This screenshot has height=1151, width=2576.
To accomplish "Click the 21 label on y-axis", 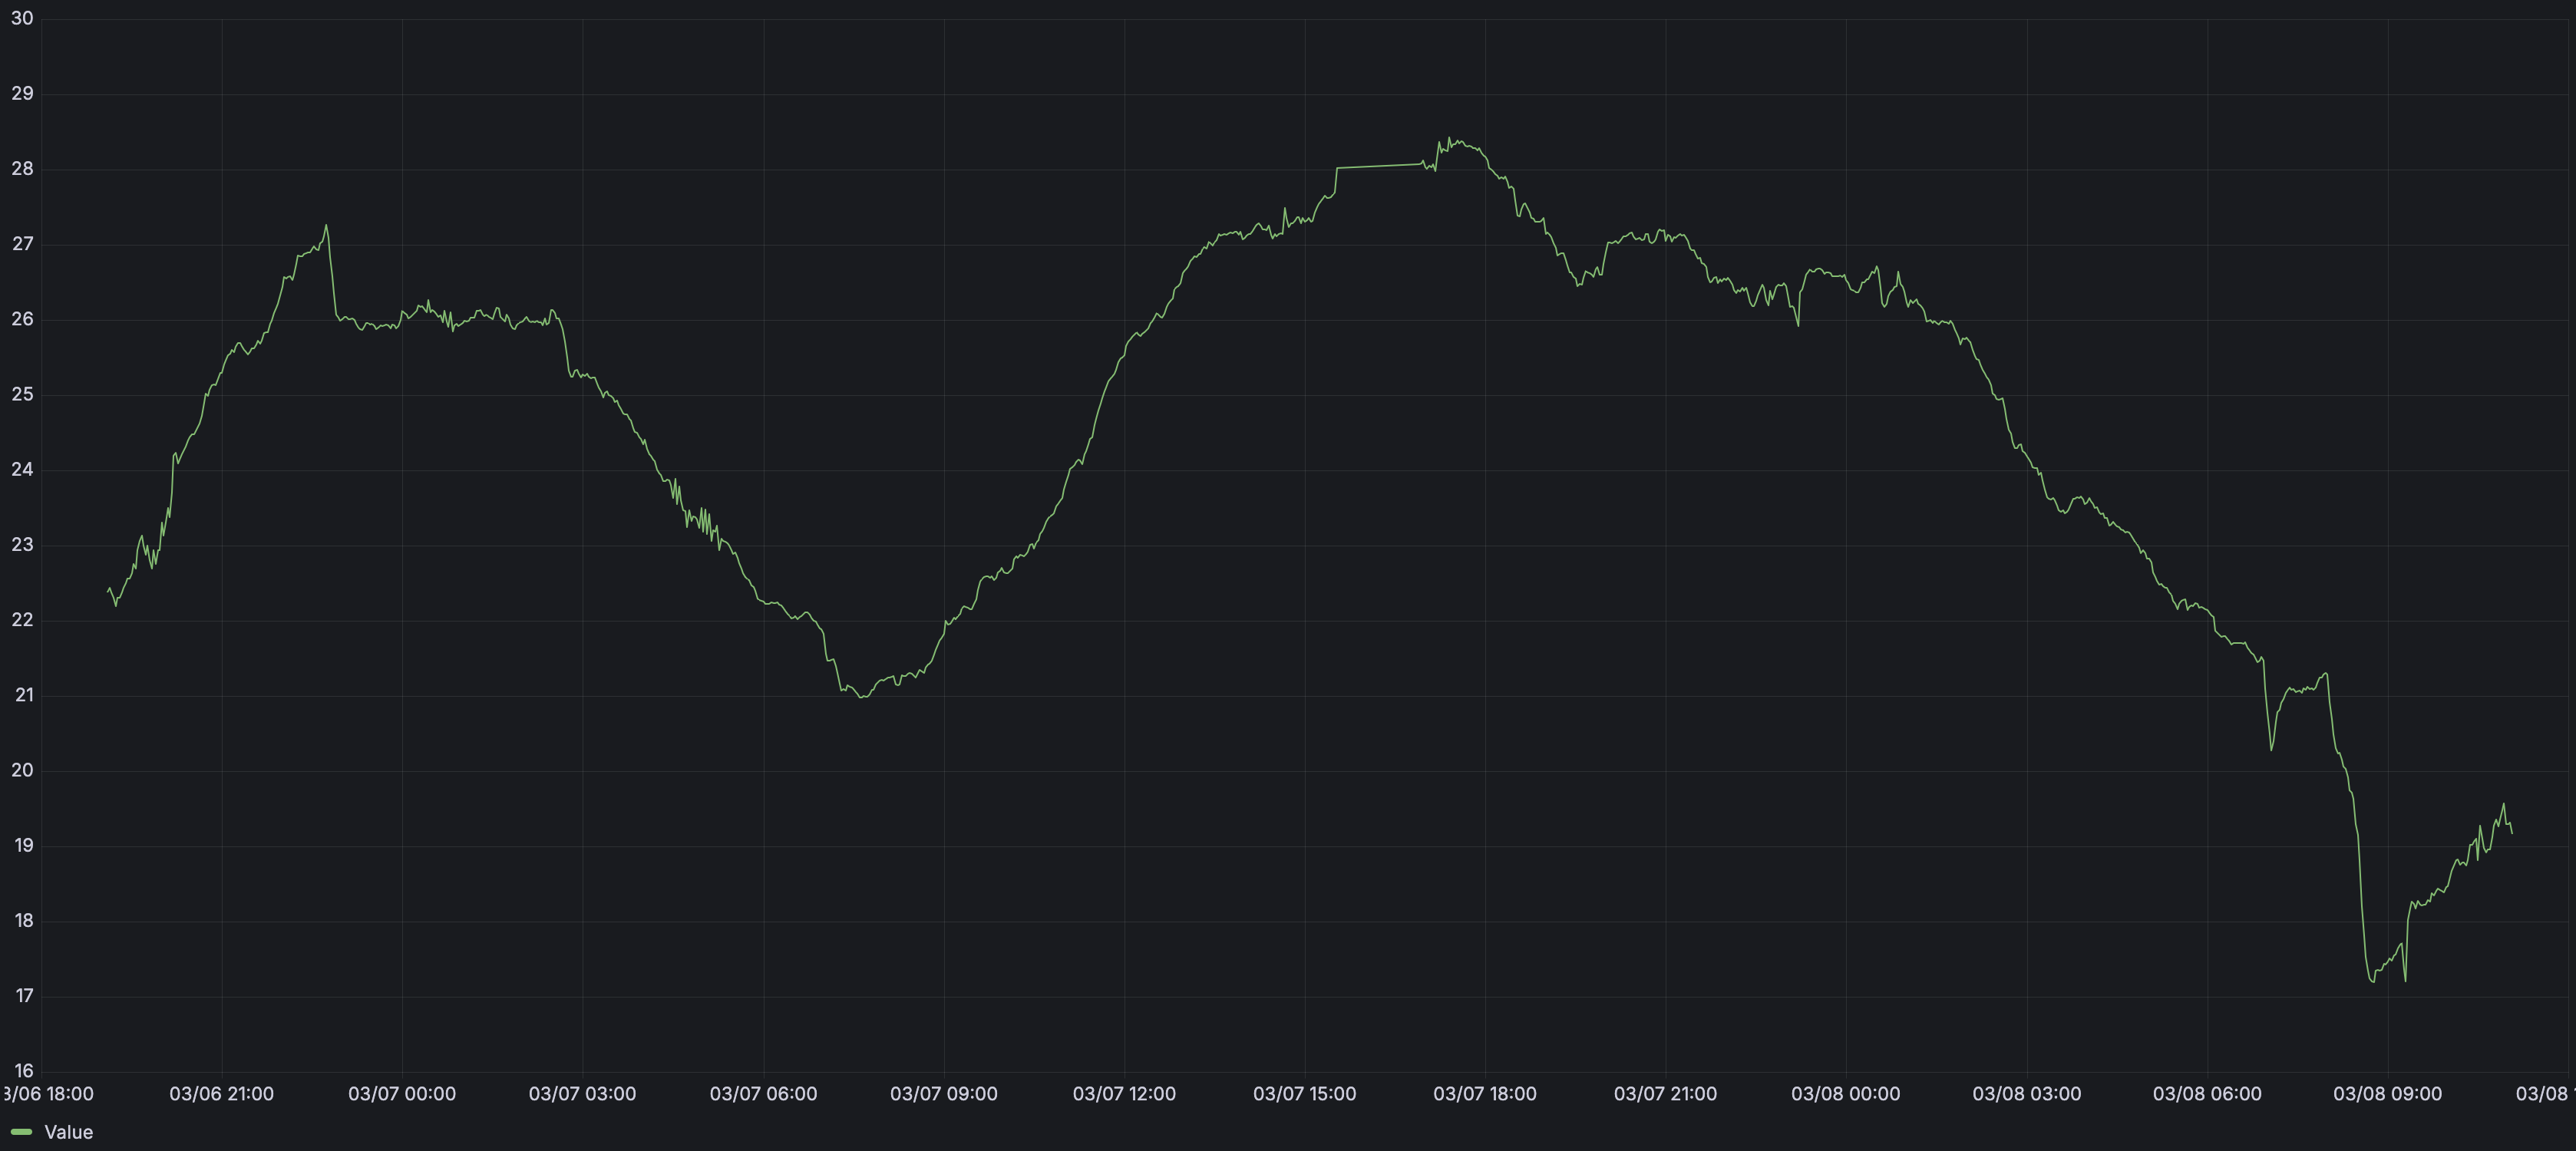I will (x=23, y=694).
